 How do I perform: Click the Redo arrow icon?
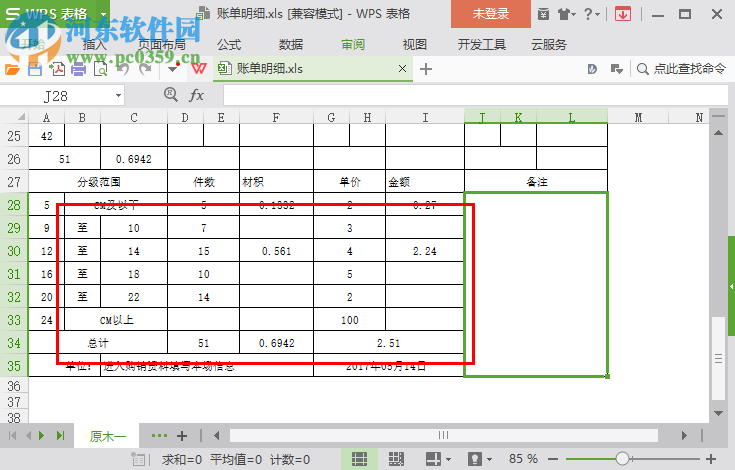pos(145,69)
